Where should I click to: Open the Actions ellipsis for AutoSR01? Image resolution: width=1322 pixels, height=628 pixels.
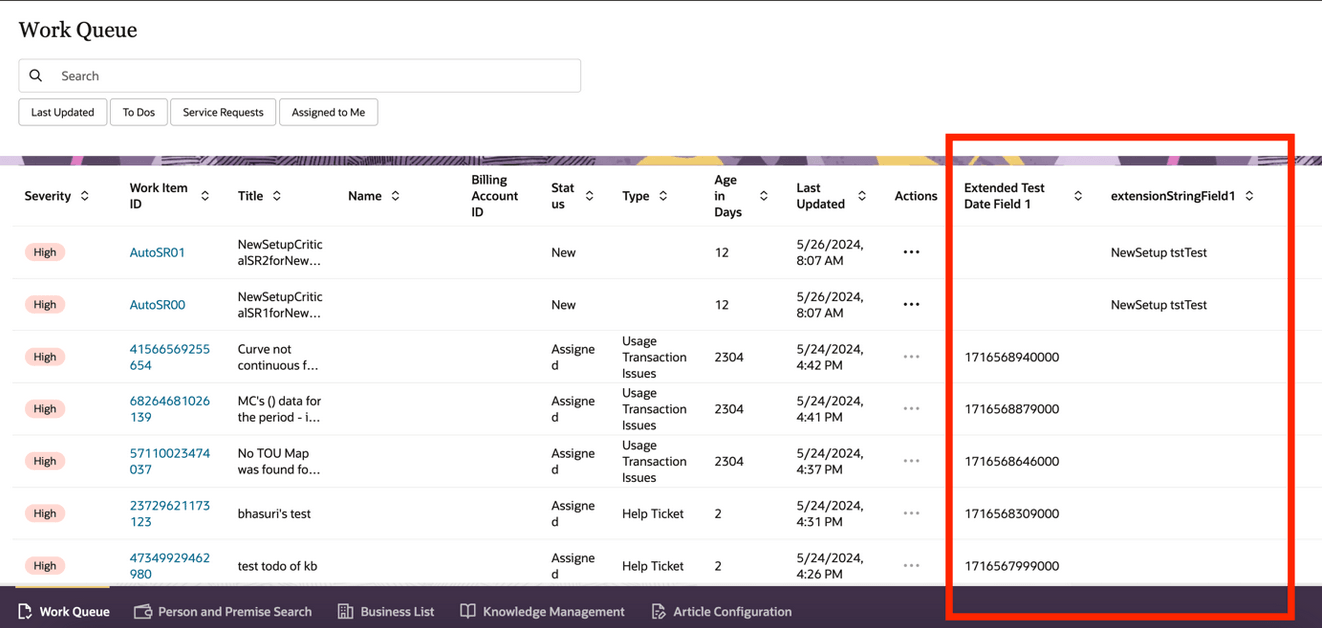click(x=911, y=252)
